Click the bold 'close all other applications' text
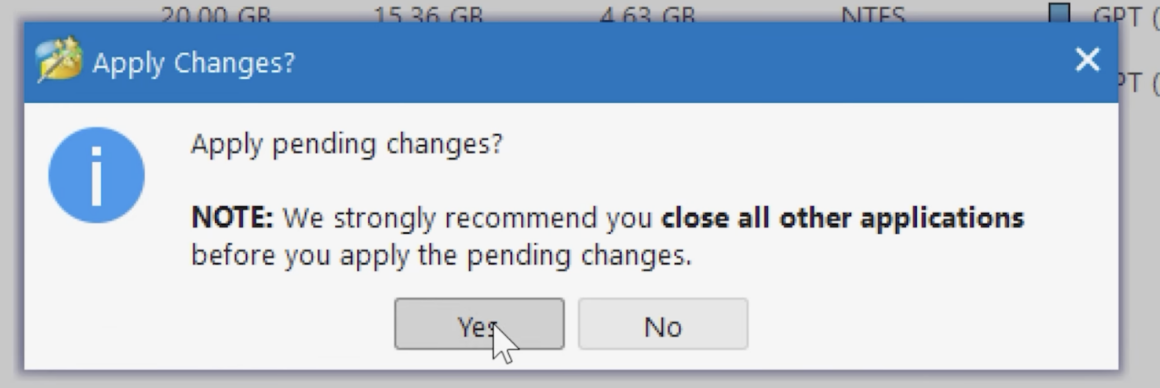Screen dimensions: 1160x388 click(842, 218)
